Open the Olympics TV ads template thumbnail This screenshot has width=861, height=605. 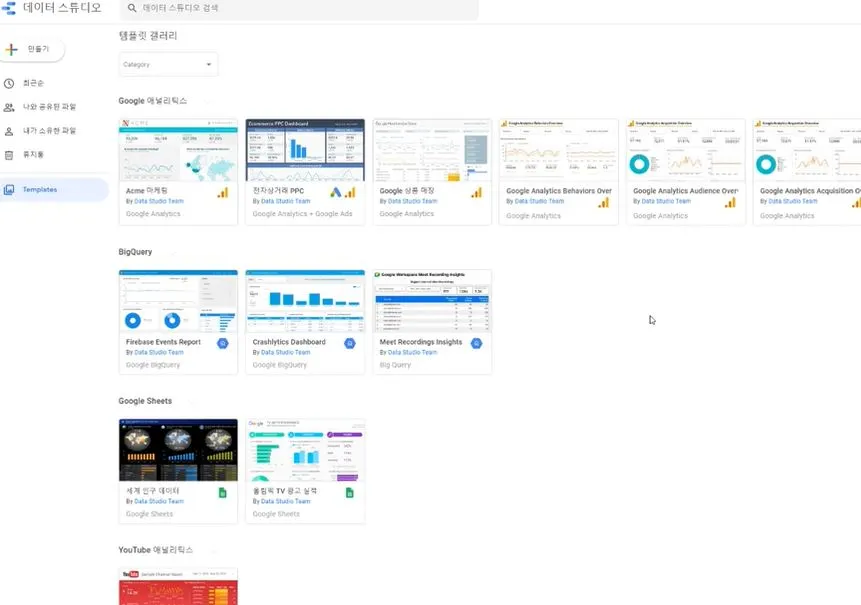tap(305, 450)
